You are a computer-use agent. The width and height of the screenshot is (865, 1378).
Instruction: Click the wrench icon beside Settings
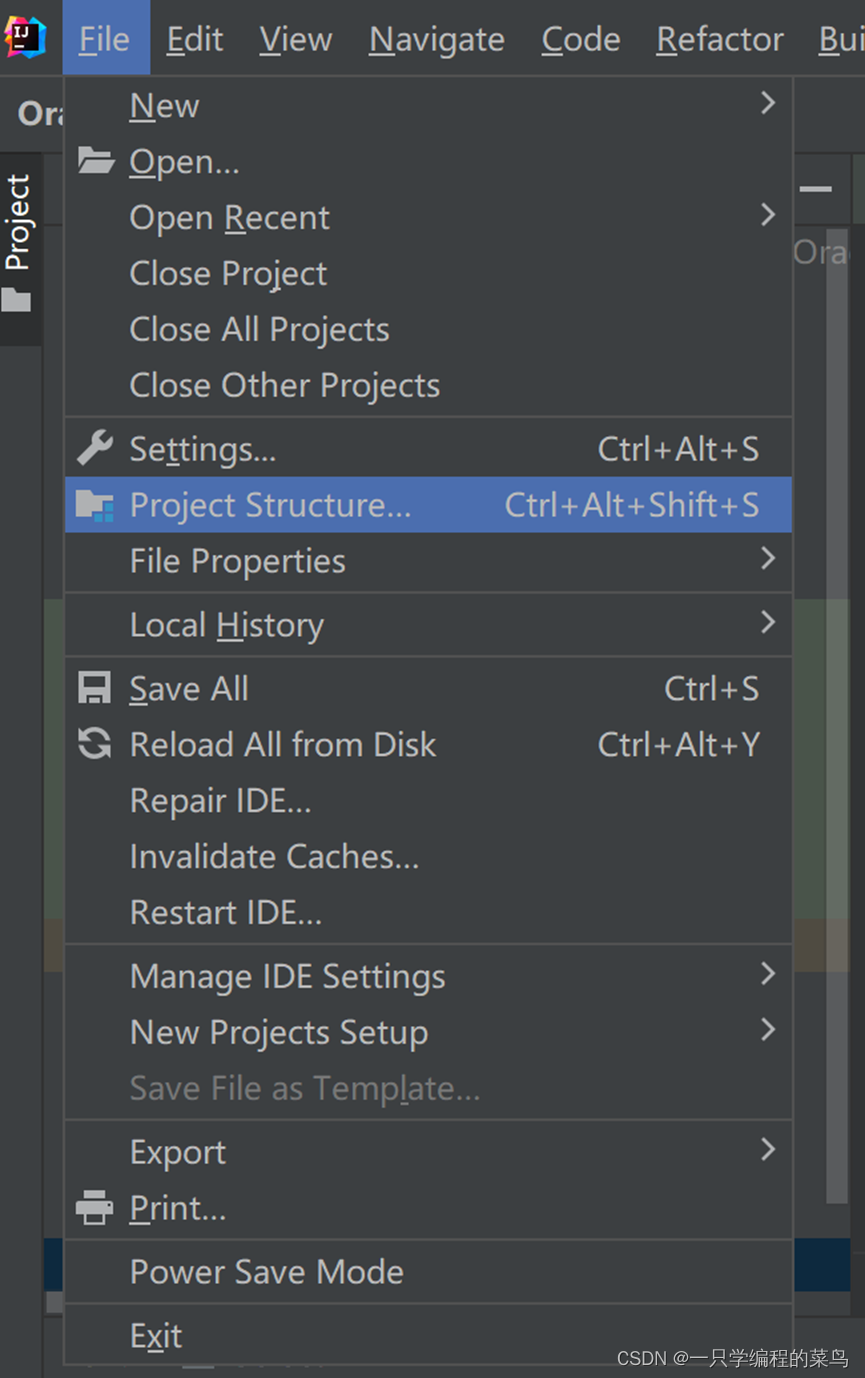[95, 449]
